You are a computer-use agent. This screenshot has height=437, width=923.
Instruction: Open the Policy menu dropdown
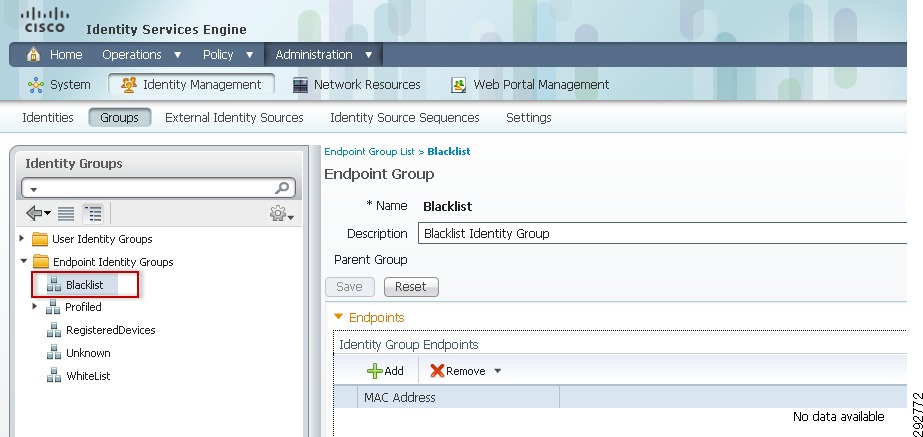point(250,55)
